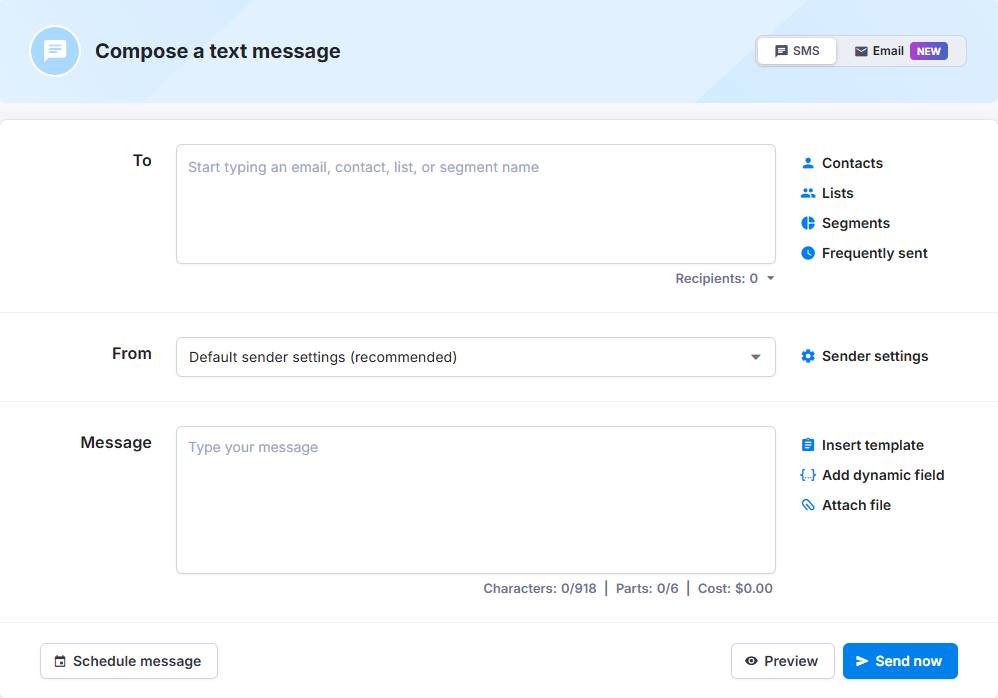Click the Attach file paperclip icon

point(808,505)
